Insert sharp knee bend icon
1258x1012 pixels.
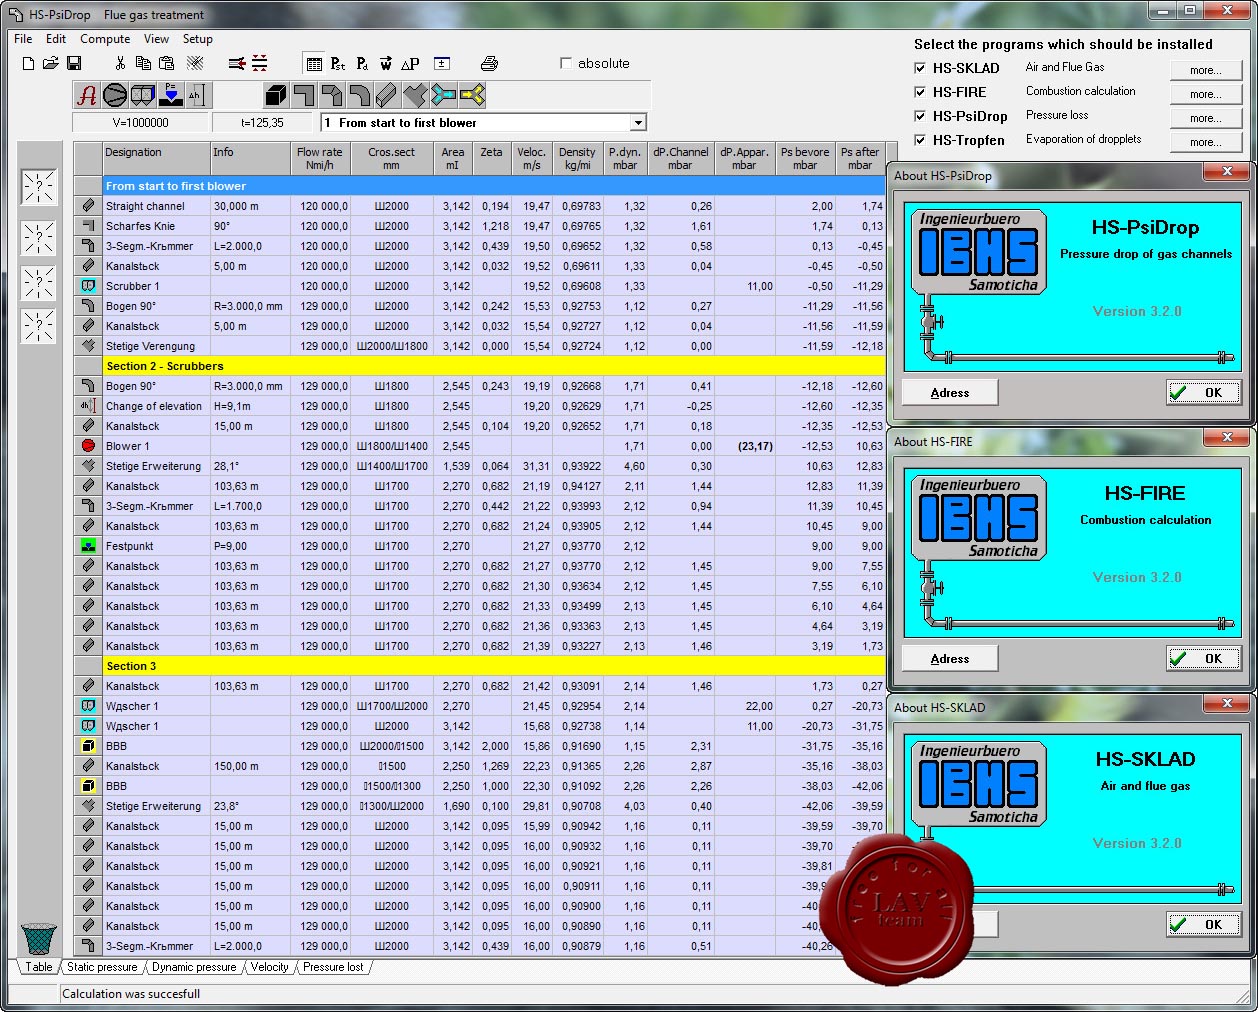[x=304, y=95]
